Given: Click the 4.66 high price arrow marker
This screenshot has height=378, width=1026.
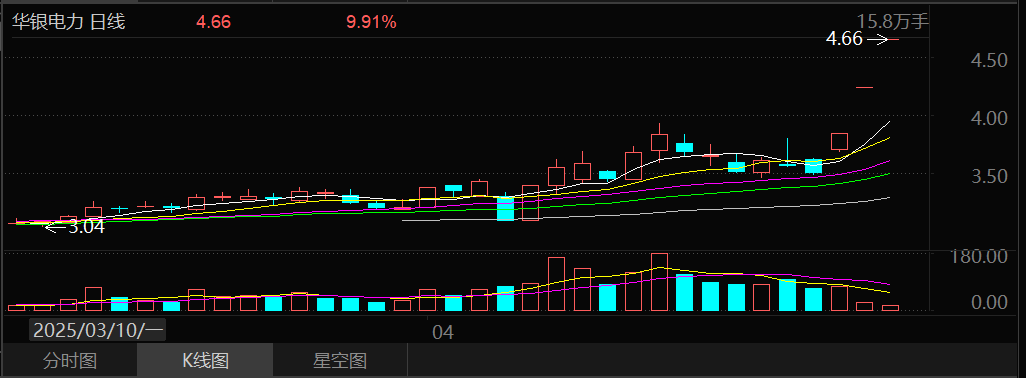Looking at the screenshot, I should [857, 39].
